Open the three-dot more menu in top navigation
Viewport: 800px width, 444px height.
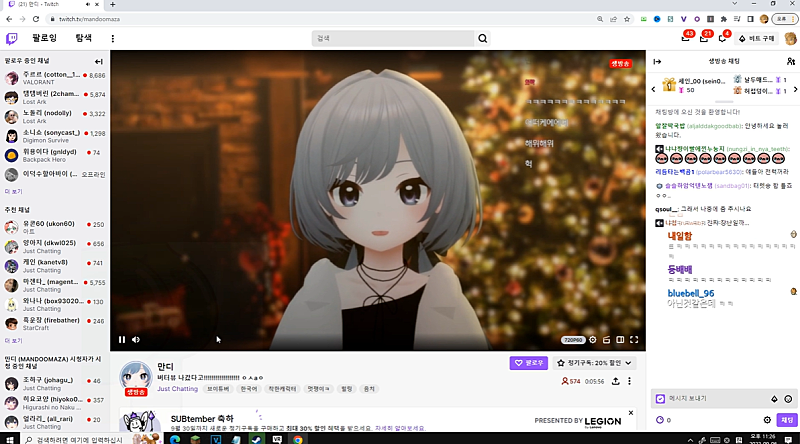113,39
